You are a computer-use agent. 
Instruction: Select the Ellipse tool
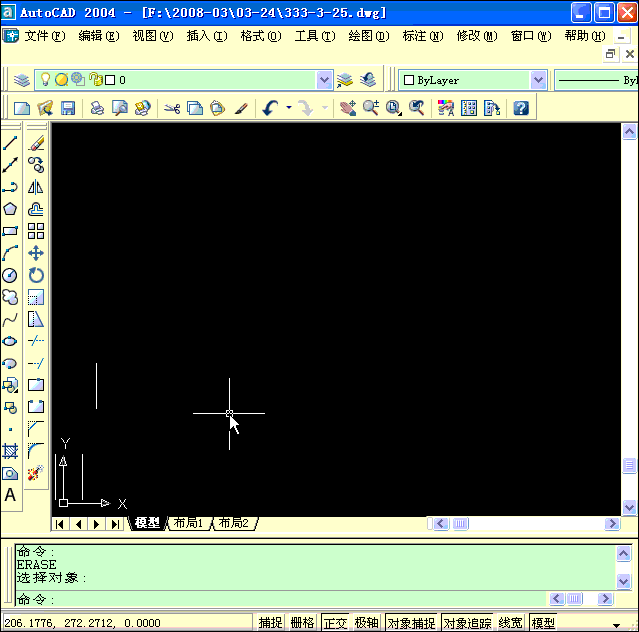click(x=10, y=341)
